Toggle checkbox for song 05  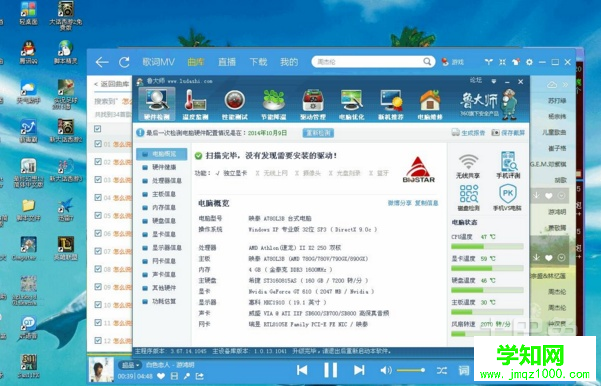(98, 215)
